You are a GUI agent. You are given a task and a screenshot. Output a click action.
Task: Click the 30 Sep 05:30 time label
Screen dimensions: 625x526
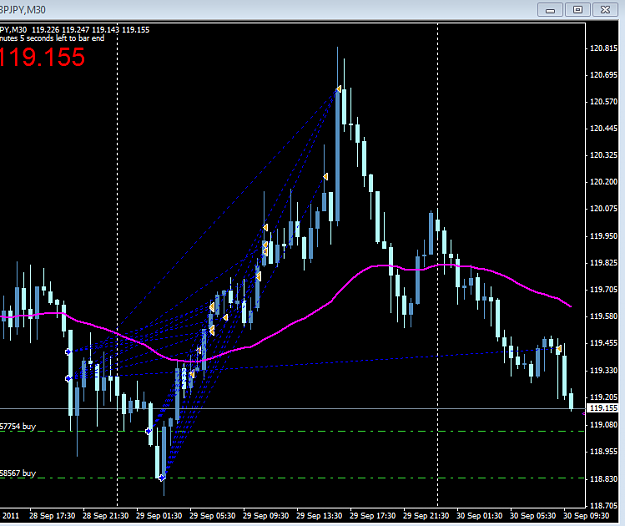coord(533,516)
